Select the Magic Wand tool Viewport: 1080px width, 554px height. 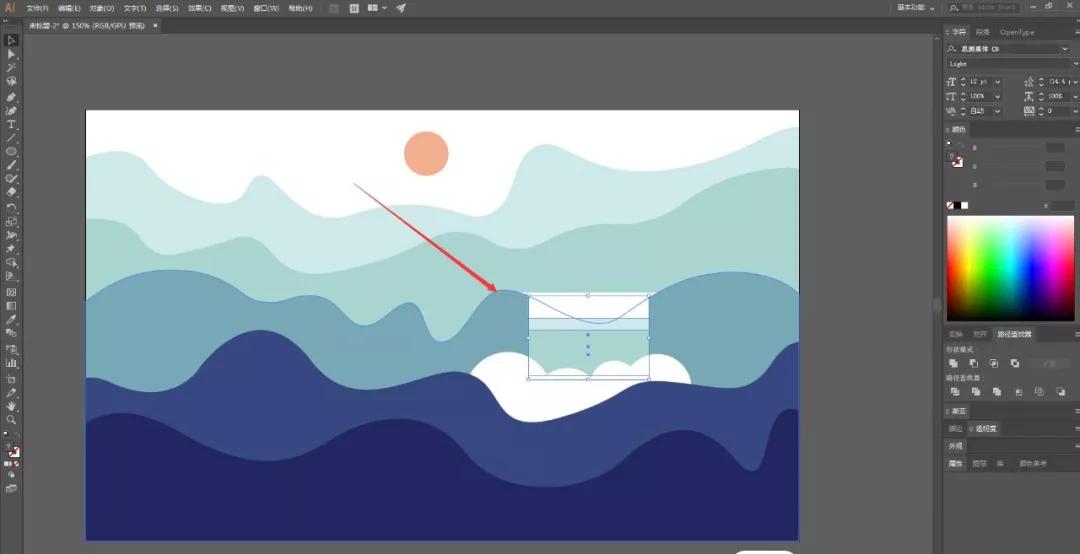tap(12, 67)
